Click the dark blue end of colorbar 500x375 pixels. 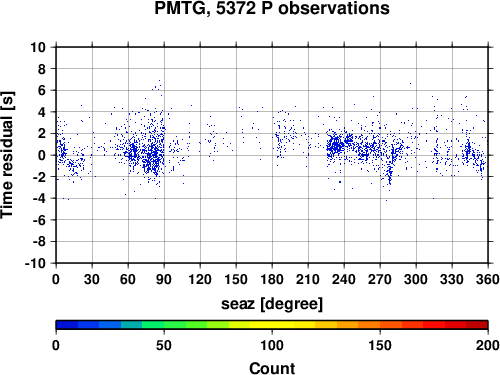(x=67, y=325)
